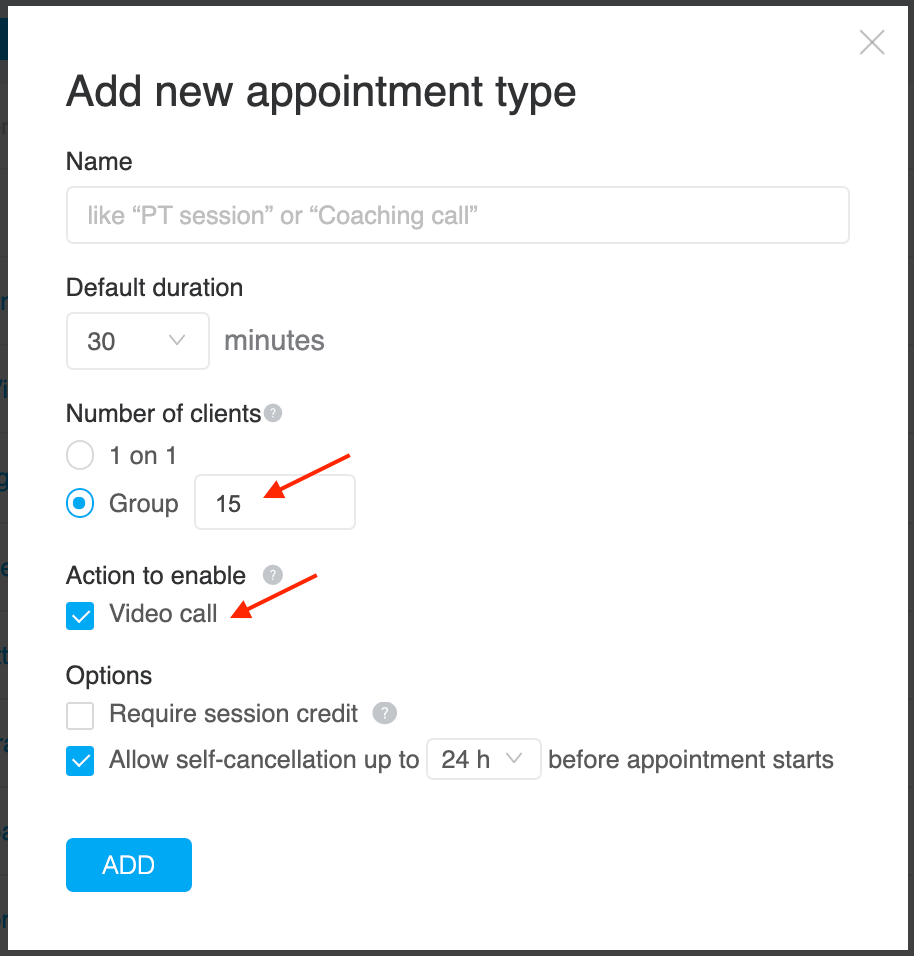914x956 pixels.
Task: Click the 1 on 1 option label
Action: [143, 455]
